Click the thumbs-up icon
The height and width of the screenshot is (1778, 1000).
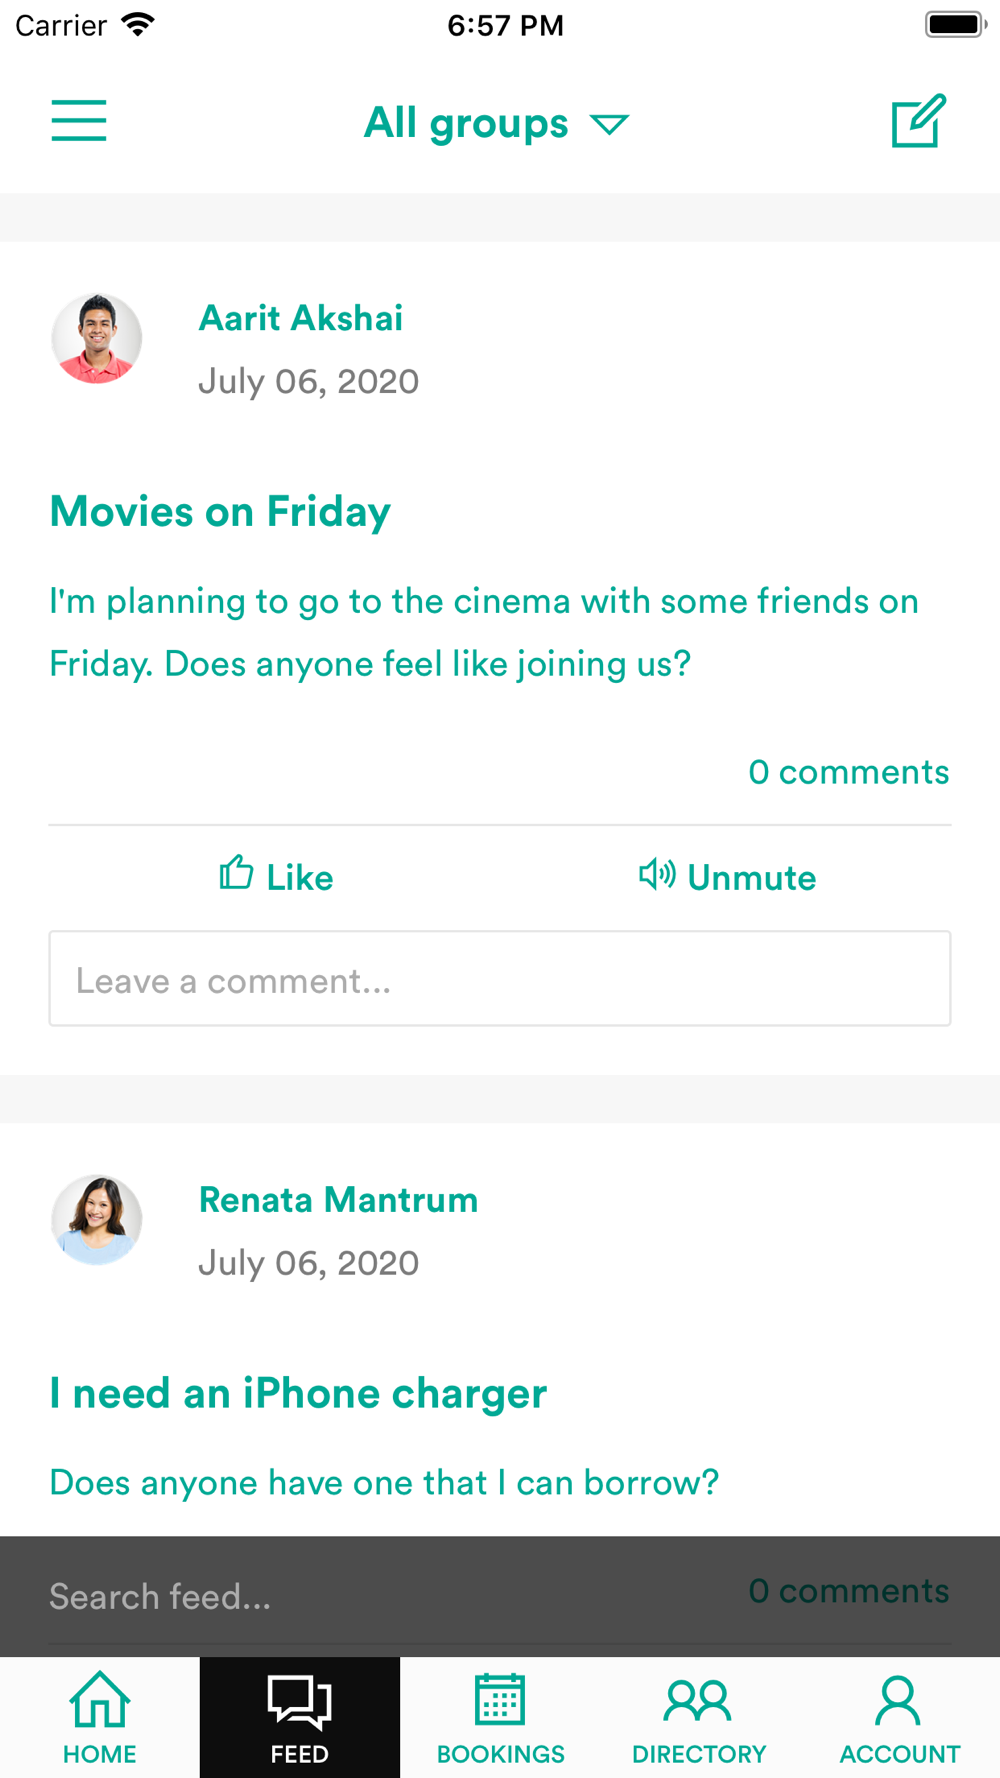[236, 873]
